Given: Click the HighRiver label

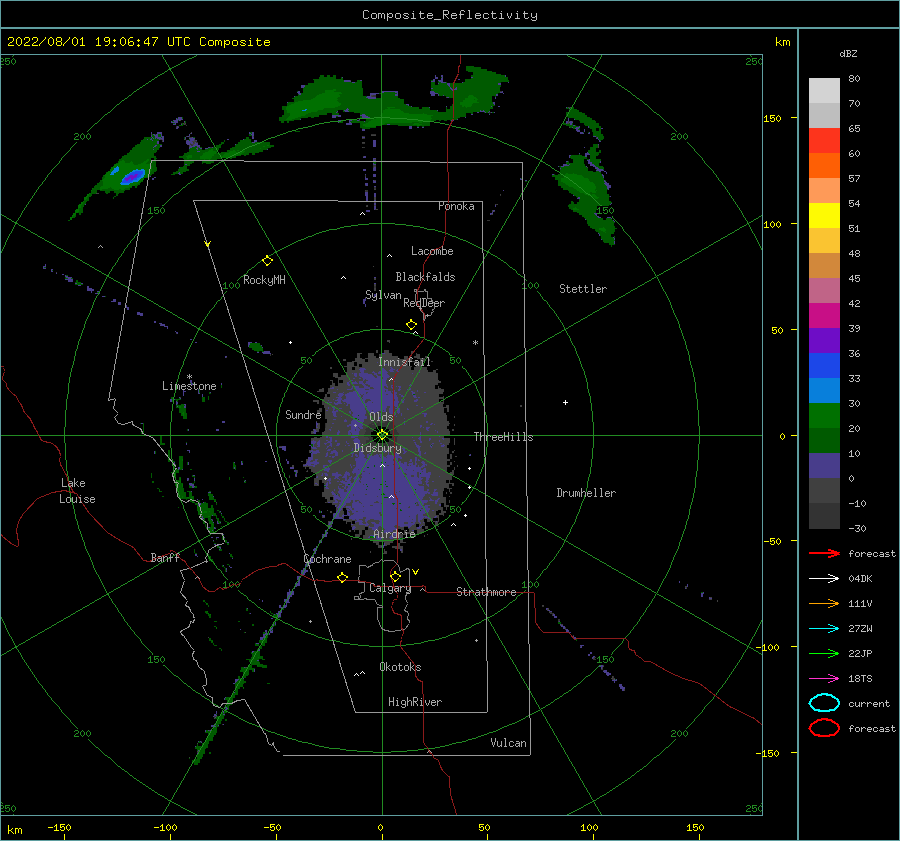Looking at the screenshot, I should (x=414, y=702).
